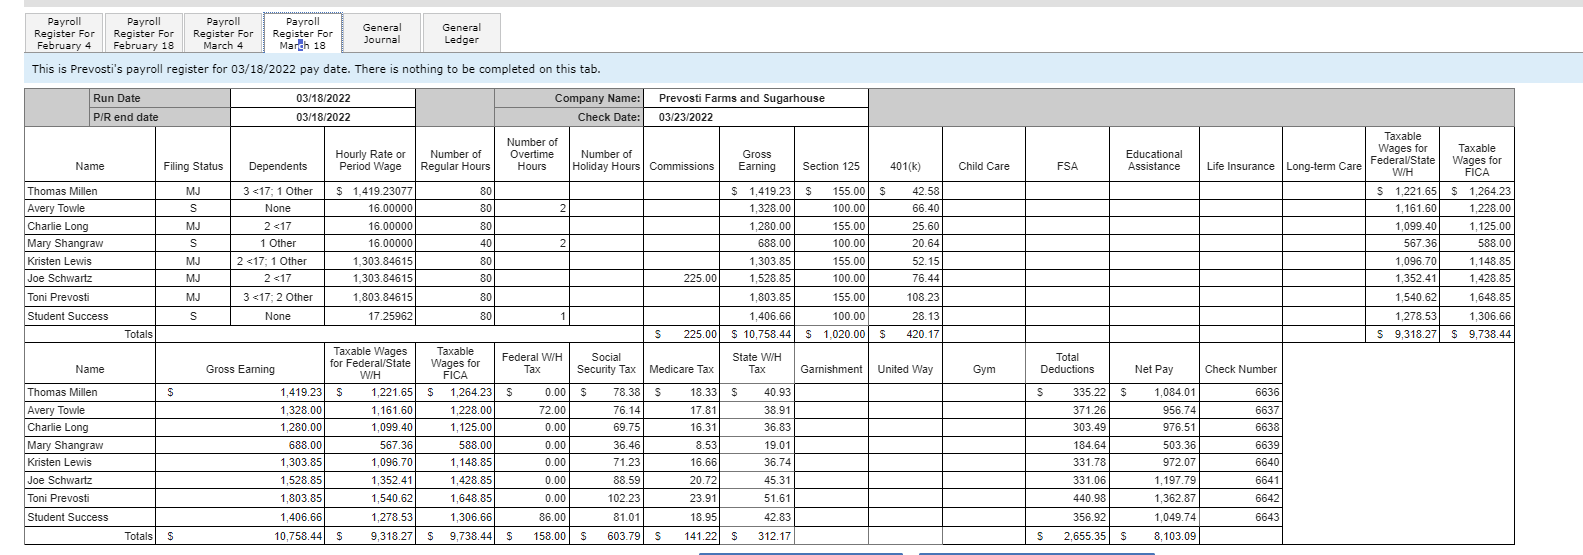
Task: Switch to Payroll Register For March 4 tab
Action: point(223,33)
